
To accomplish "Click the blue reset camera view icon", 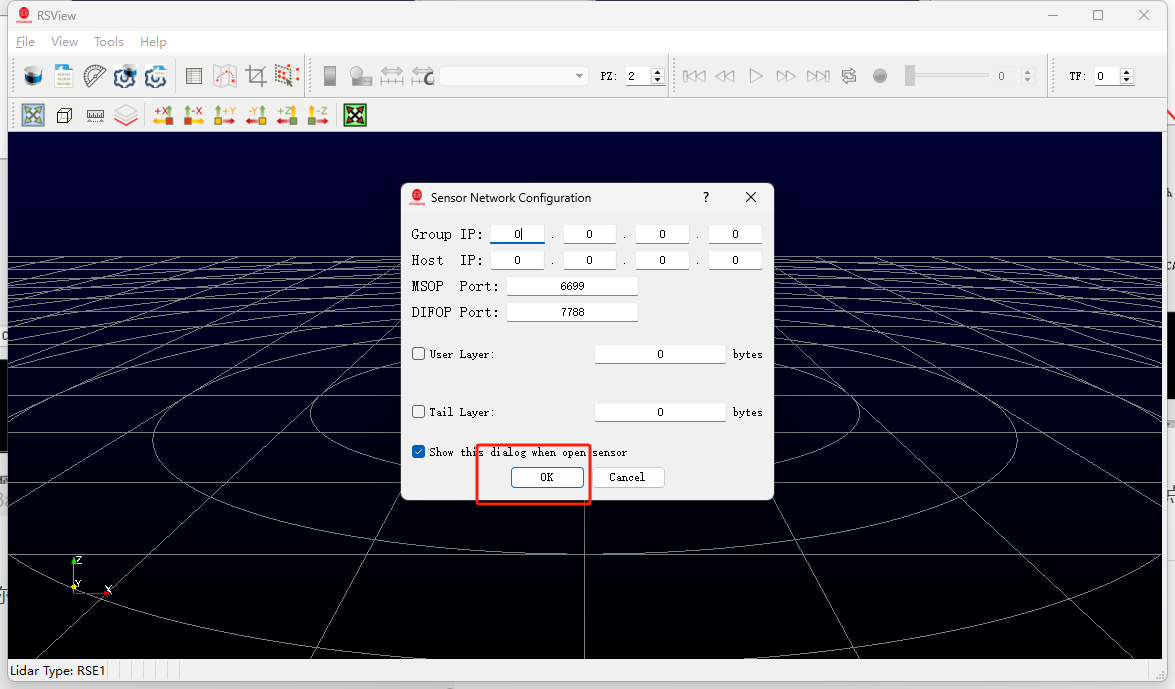I will (x=33, y=115).
